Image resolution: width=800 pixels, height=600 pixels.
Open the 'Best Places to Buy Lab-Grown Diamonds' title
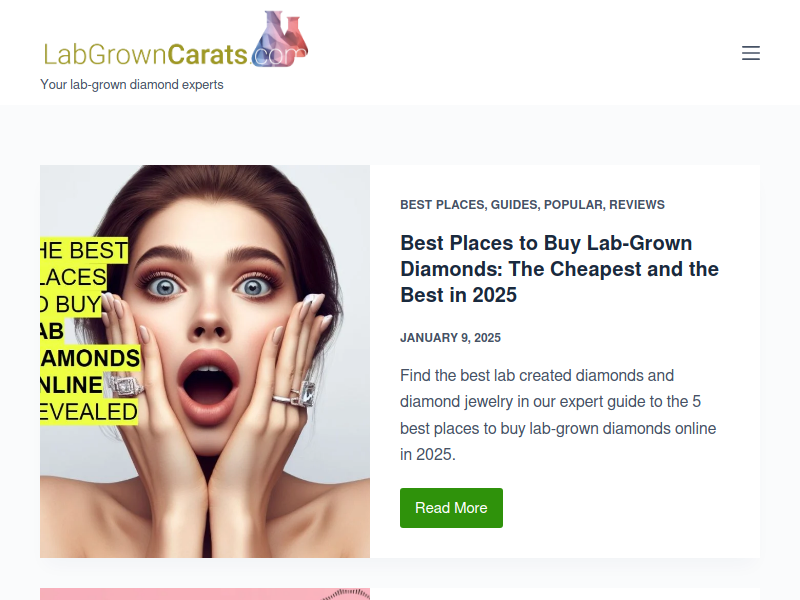pyautogui.click(x=559, y=269)
